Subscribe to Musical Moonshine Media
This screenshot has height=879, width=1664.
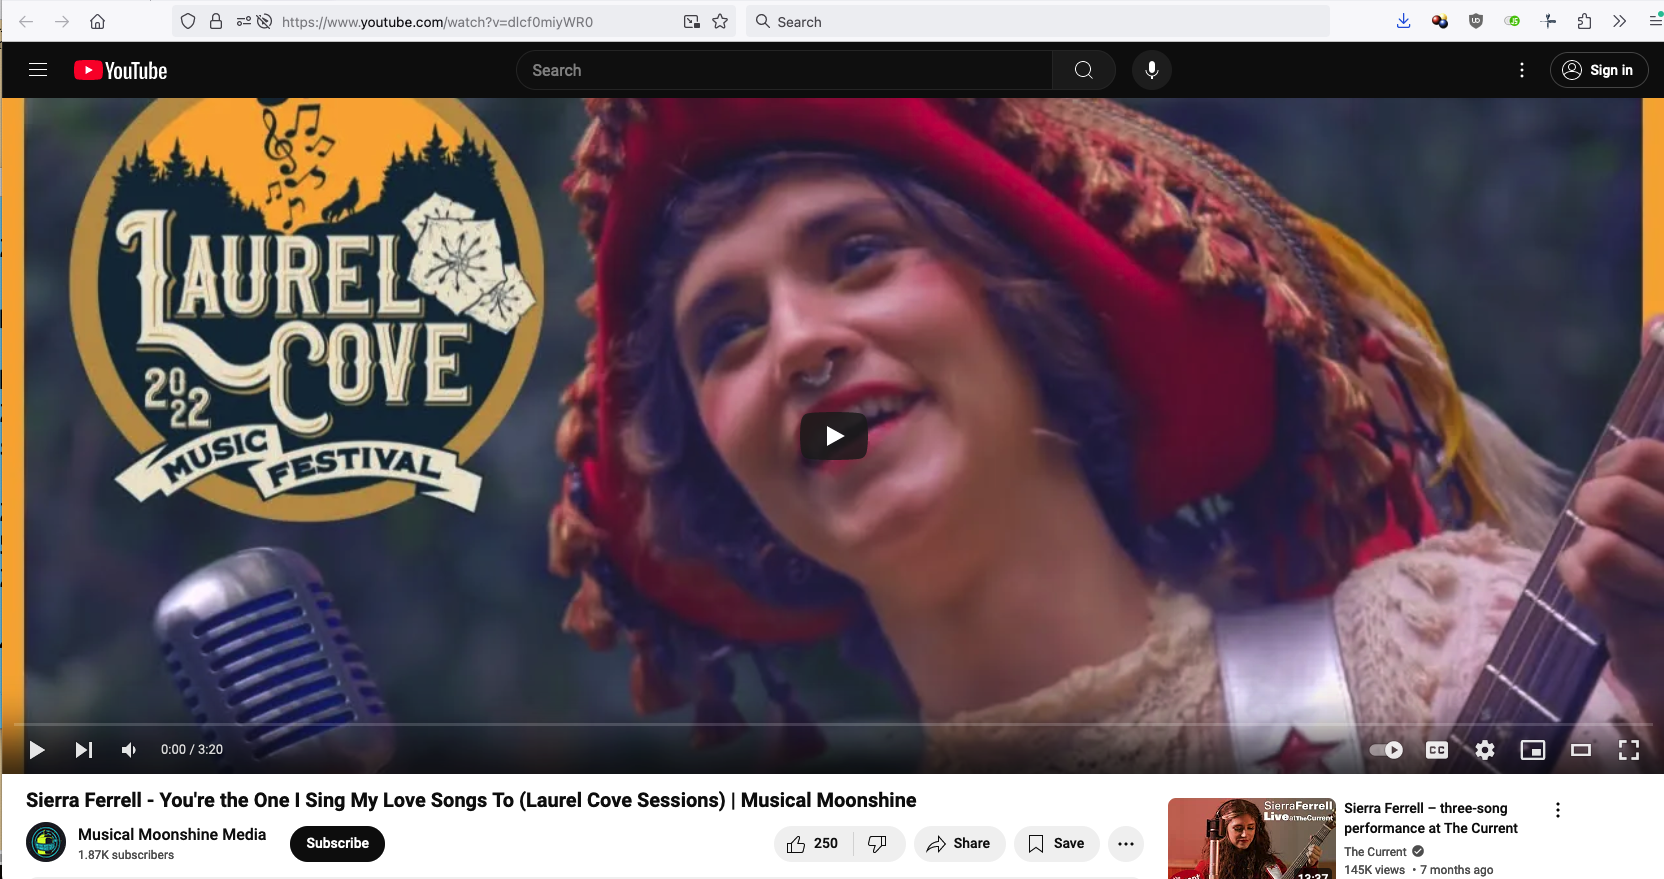[337, 843]
